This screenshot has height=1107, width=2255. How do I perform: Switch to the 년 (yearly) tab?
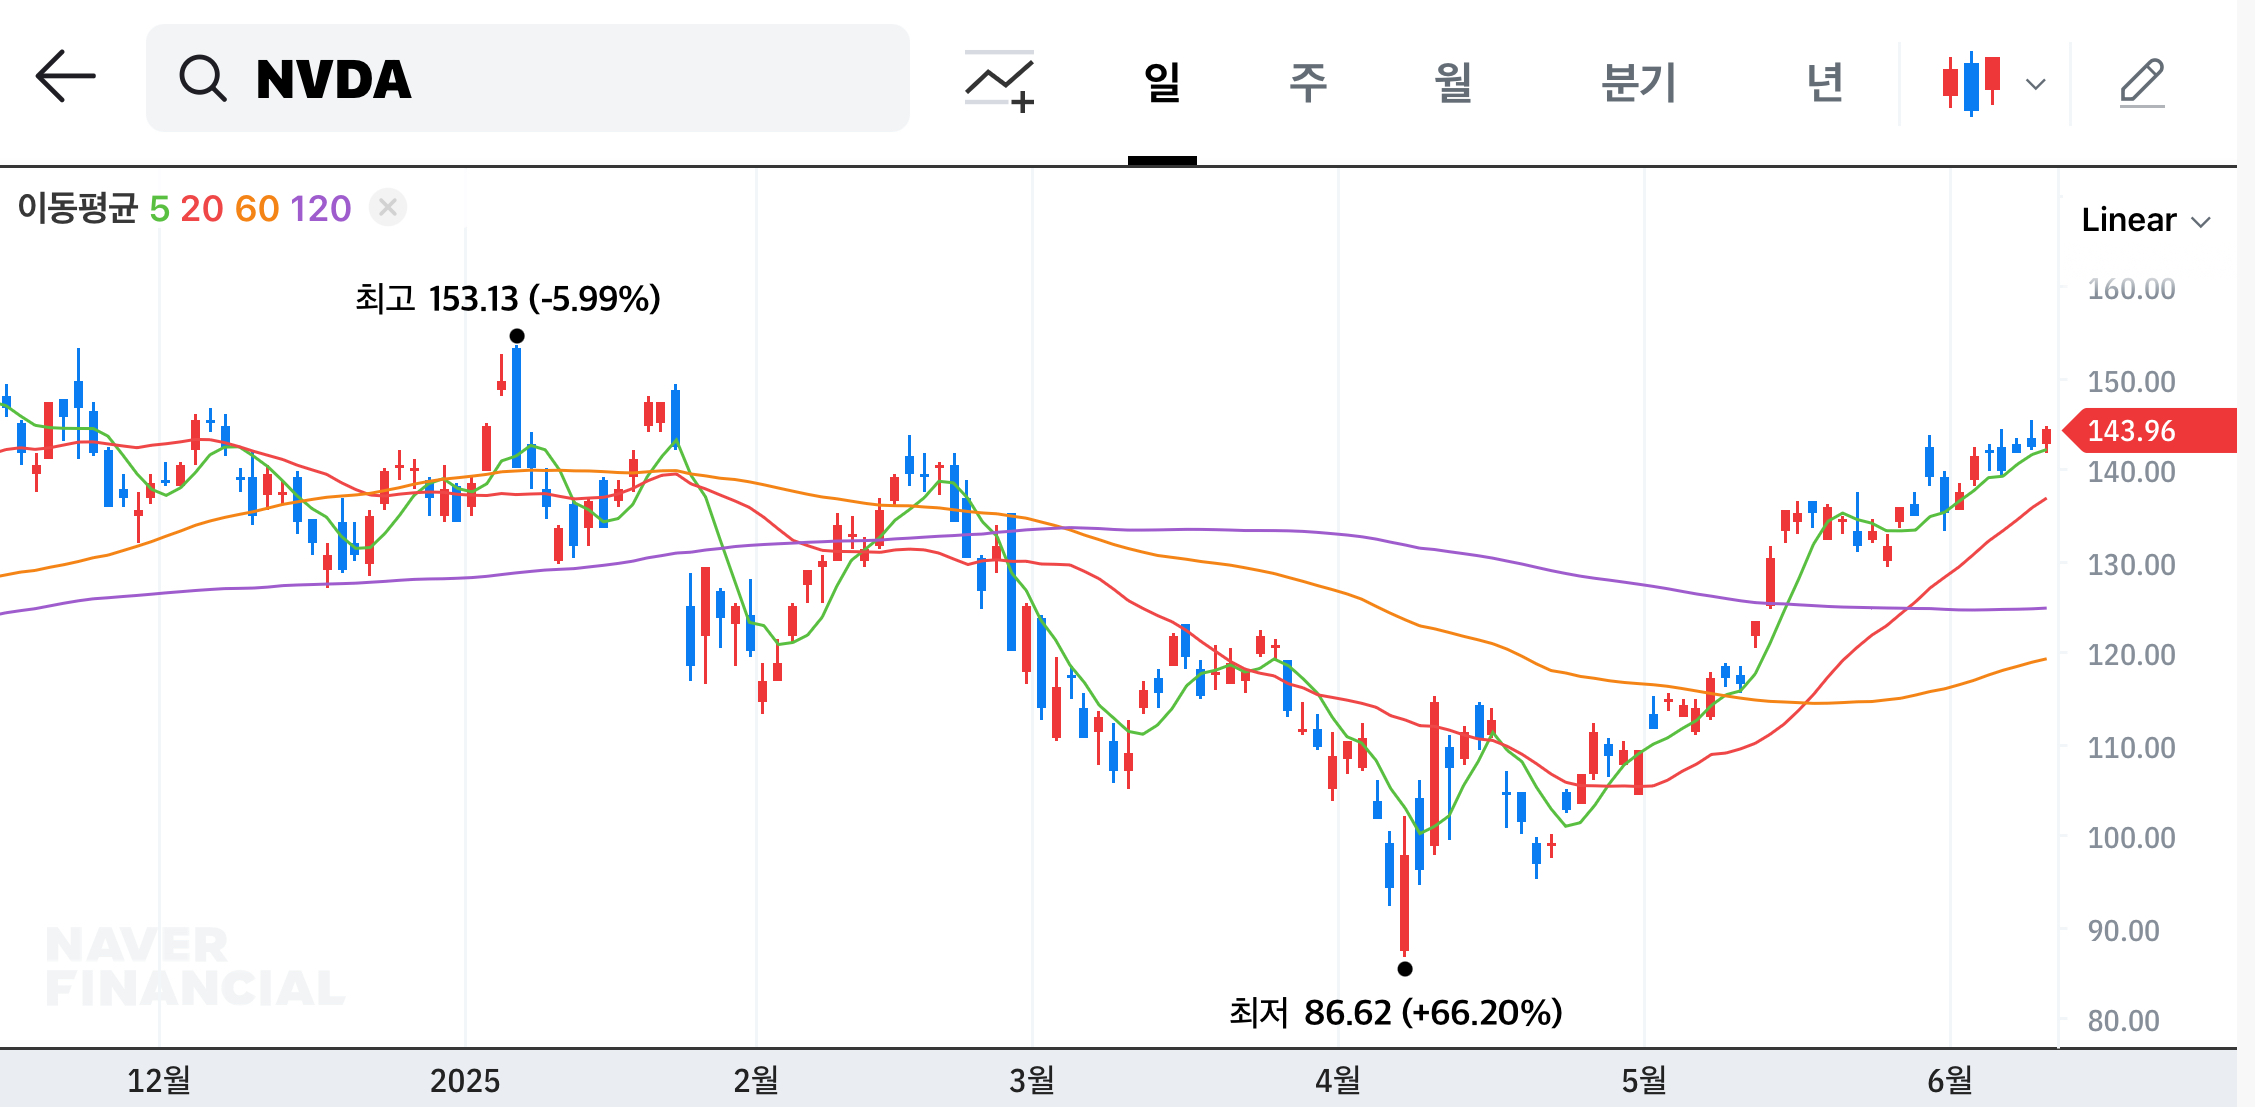pos(1825,81)
